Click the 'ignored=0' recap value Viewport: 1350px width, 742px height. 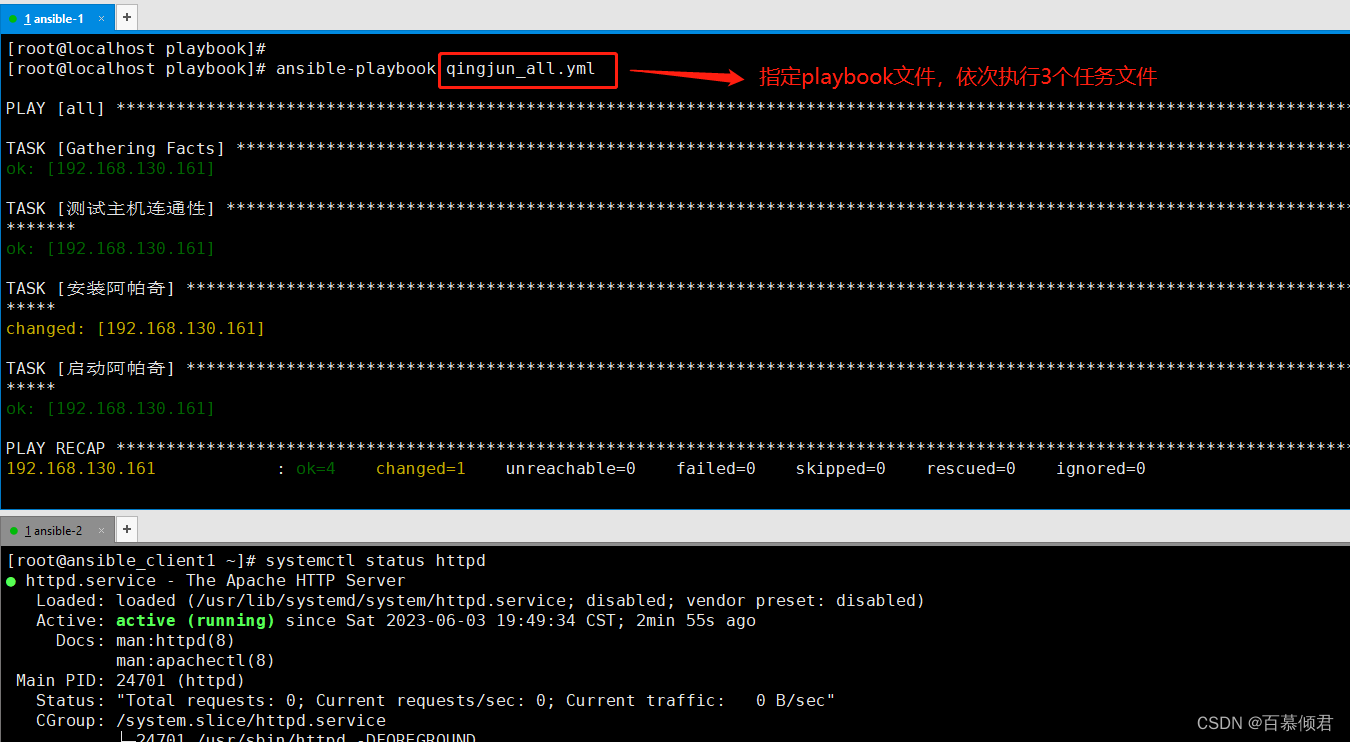(1101, 468)
